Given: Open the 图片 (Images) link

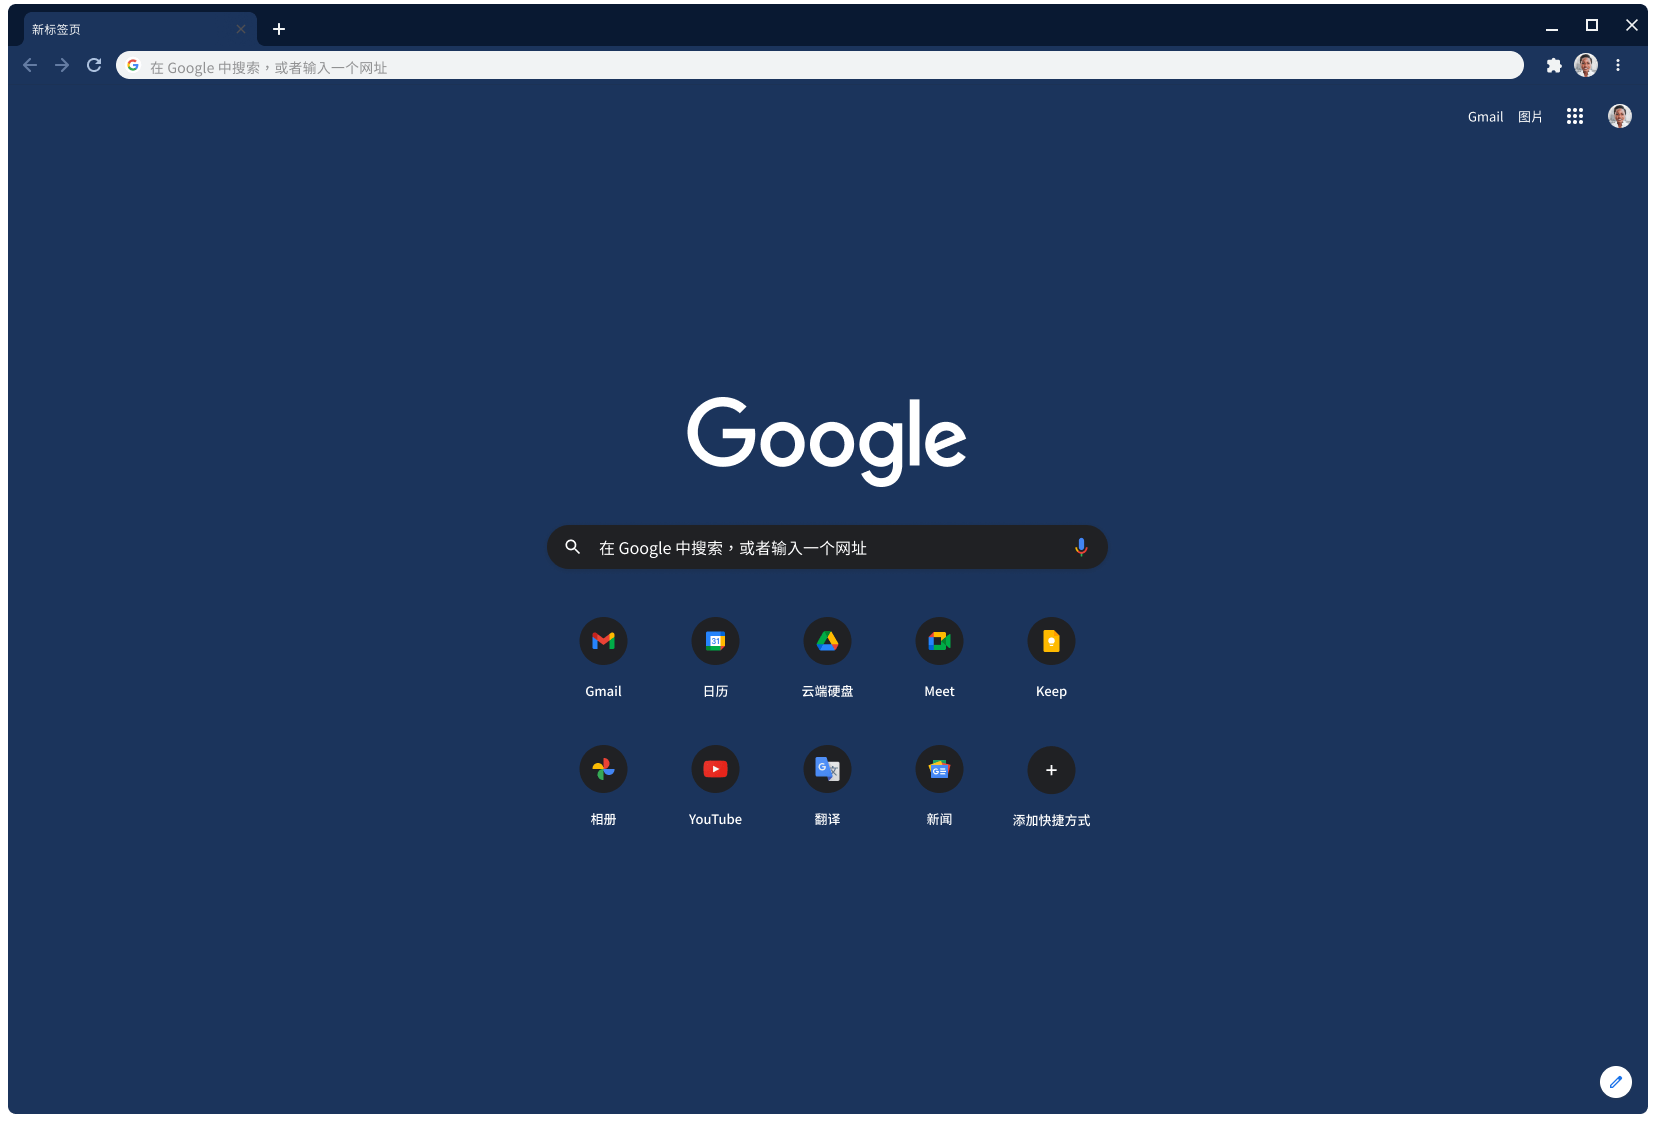Looking at the screenshot, I should (1529, 116).
